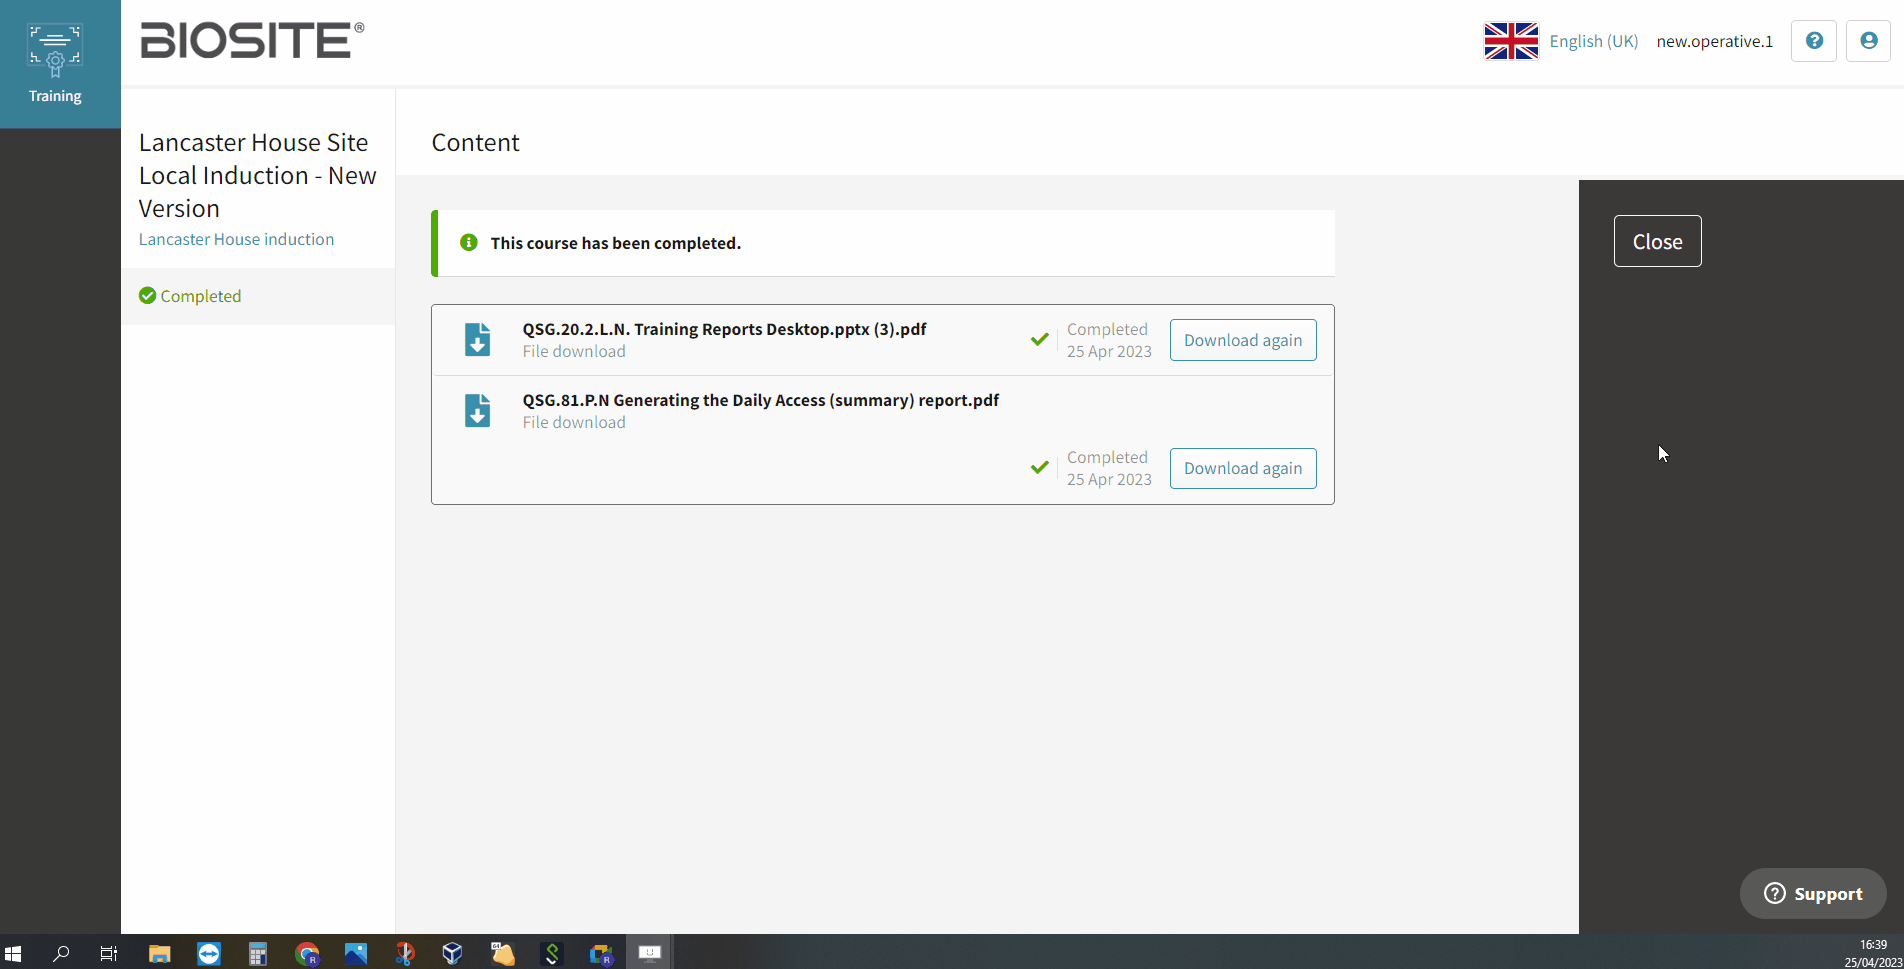Close the course content panel
This screenshot has width=1904, height=969.
(x=1656, y=241)
